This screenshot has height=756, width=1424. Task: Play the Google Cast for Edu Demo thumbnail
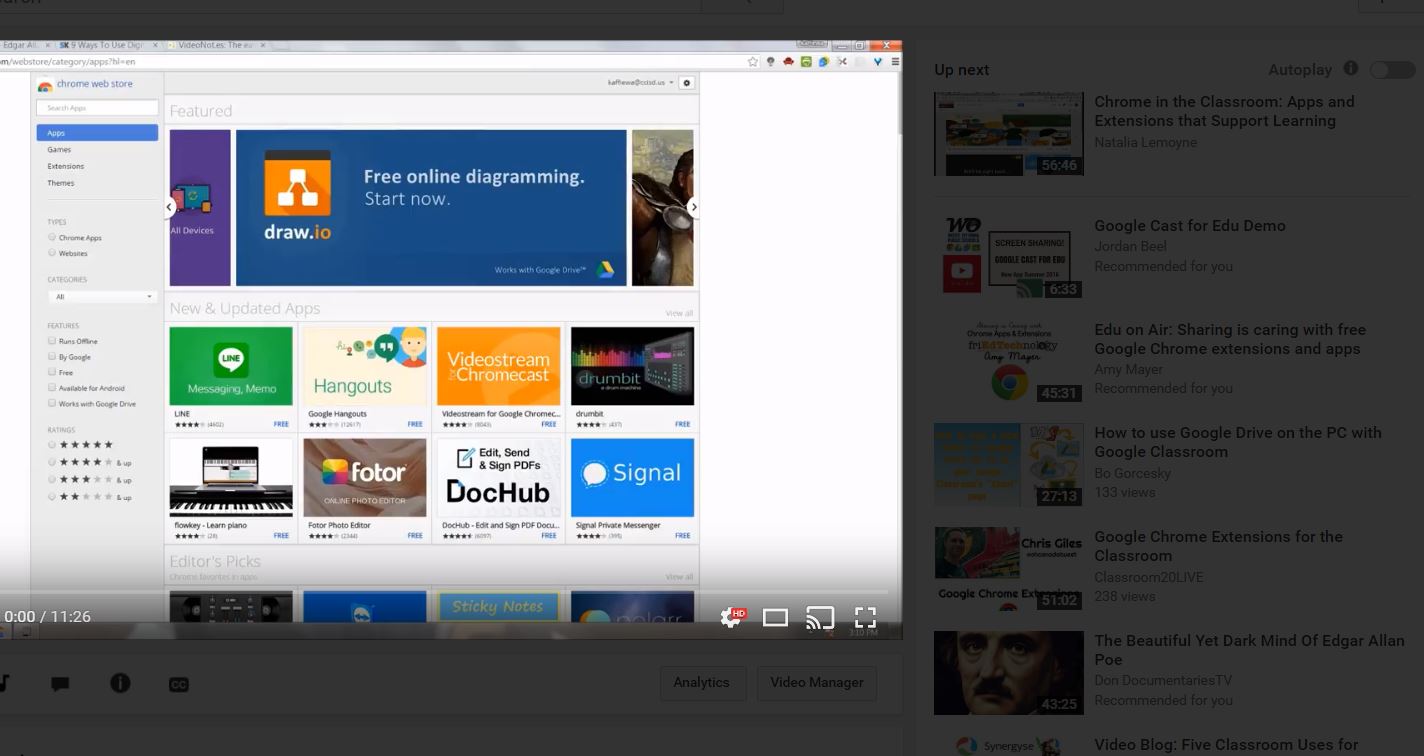click(1008, 255)
